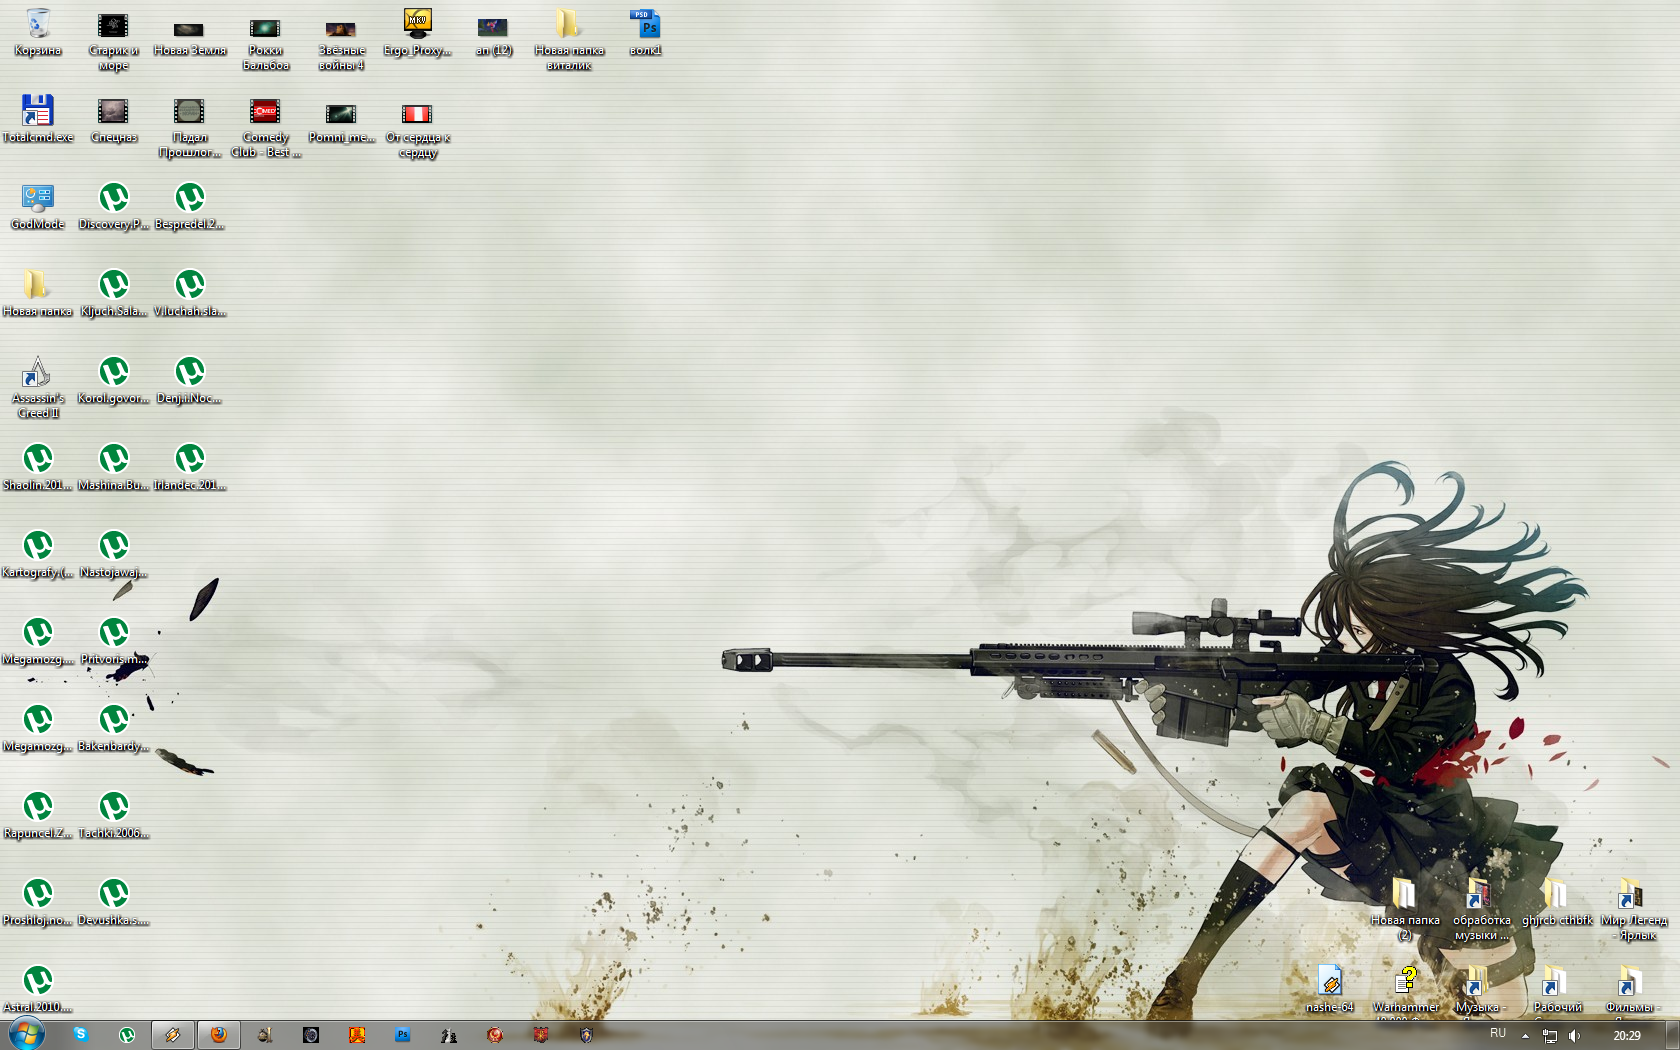Open the Comedy Club - Best video

(x=266, y=126)
